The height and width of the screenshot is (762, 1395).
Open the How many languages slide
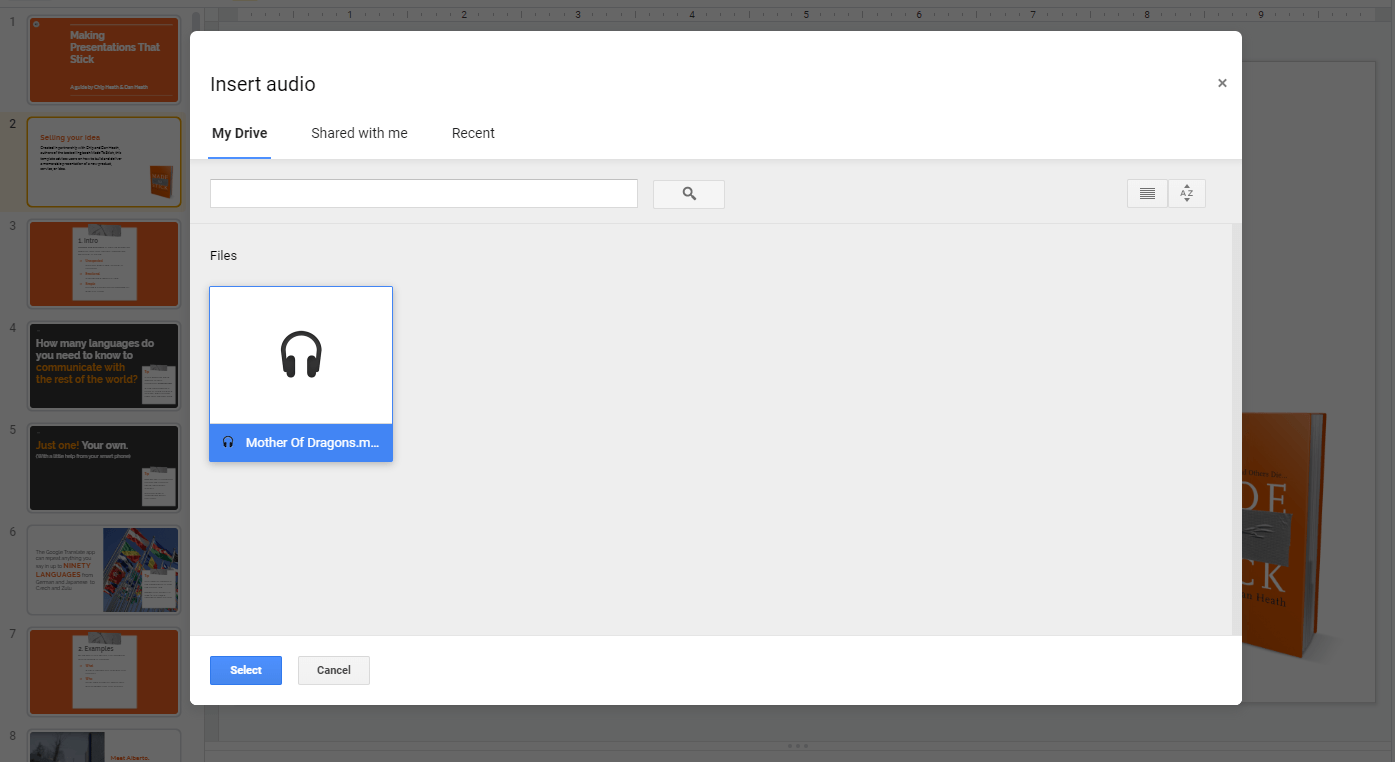tap(103, 365)
